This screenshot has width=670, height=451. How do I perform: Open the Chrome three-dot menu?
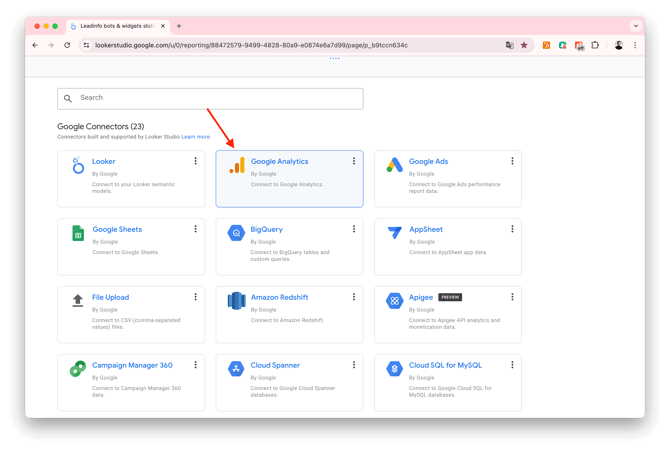click(x=635, y=45)
